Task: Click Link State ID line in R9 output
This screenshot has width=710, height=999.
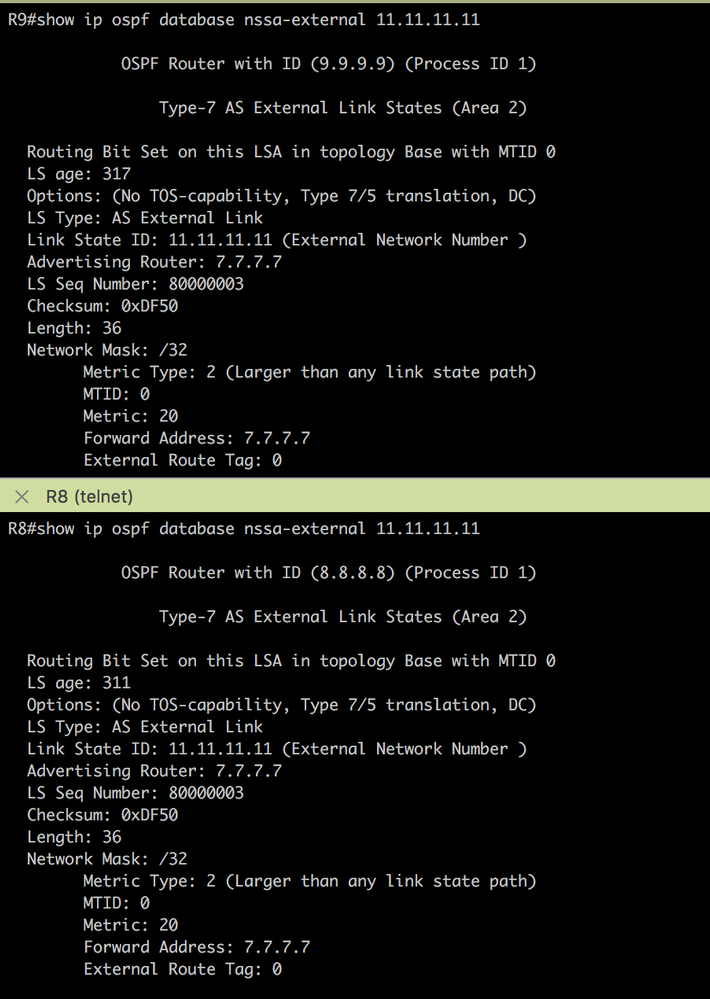Action: point(277,240)
